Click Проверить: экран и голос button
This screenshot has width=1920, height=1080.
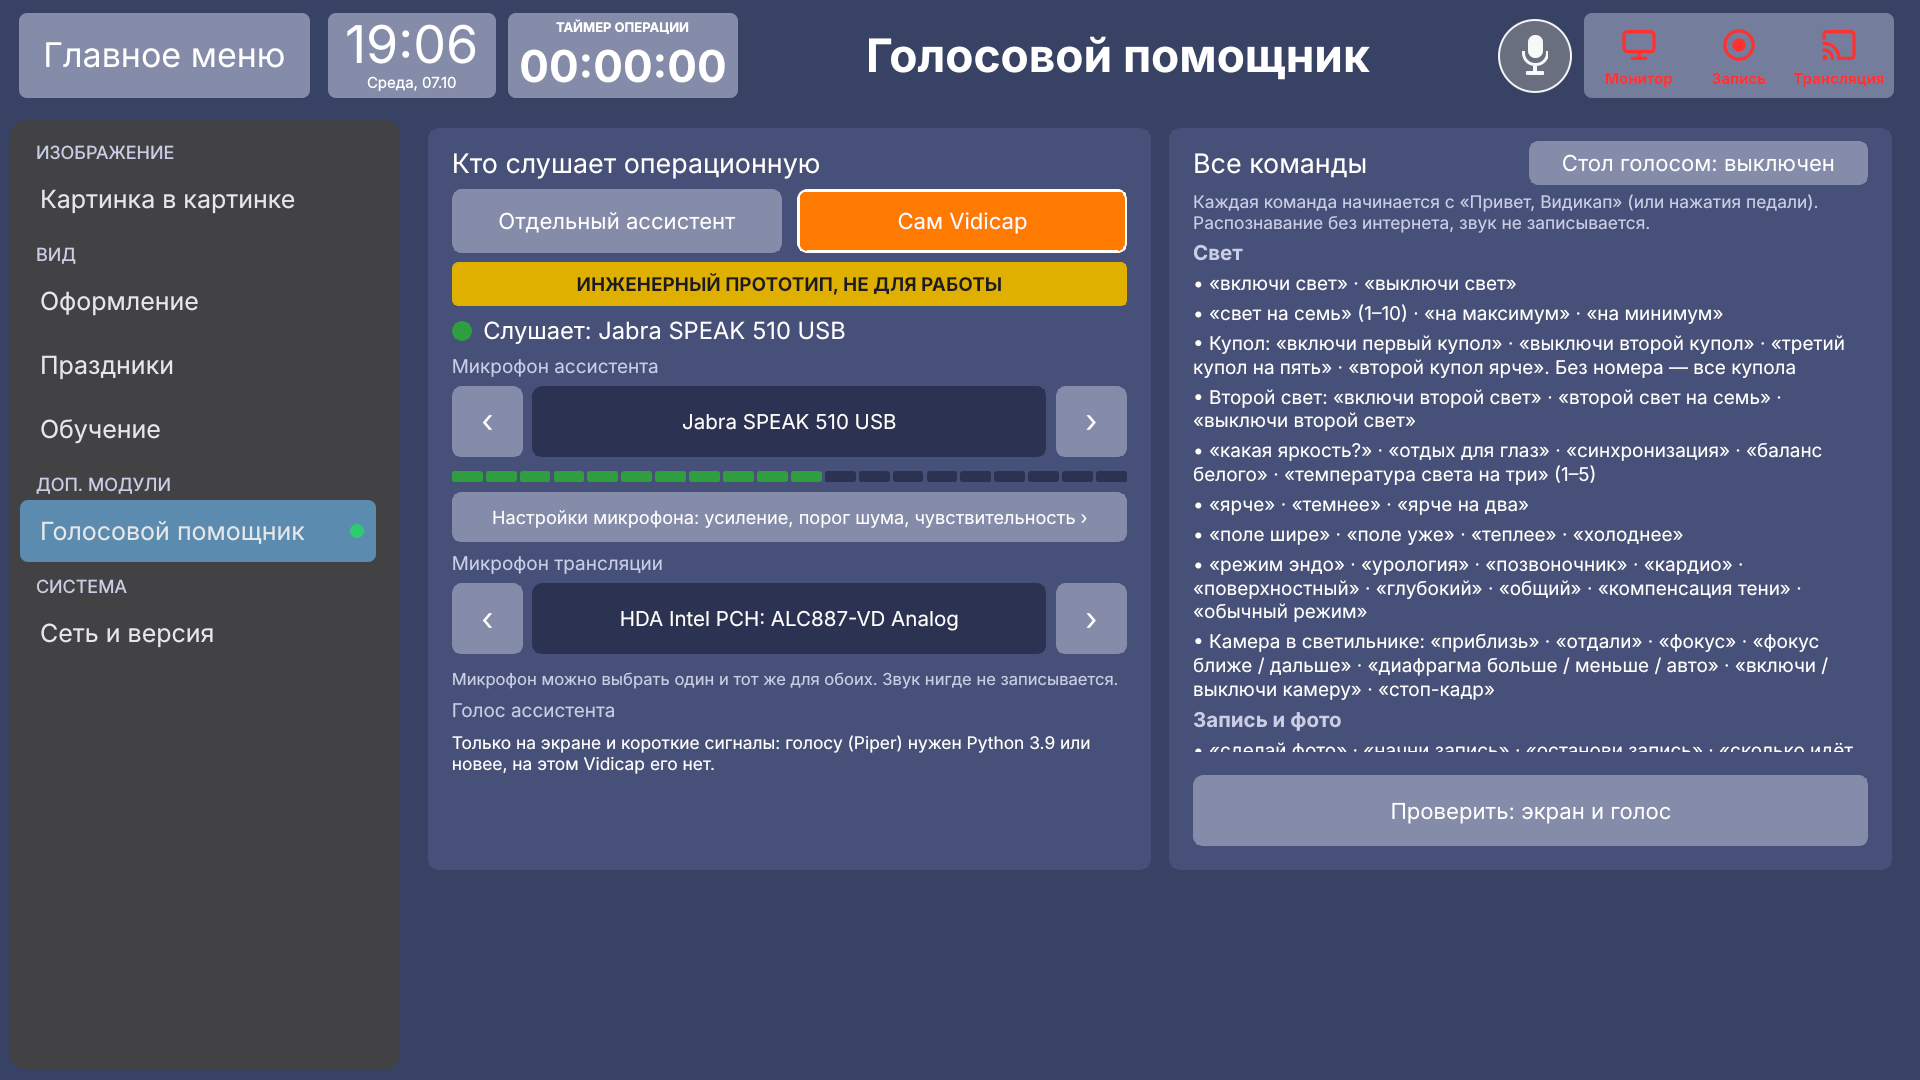(x=1530, y=811)
